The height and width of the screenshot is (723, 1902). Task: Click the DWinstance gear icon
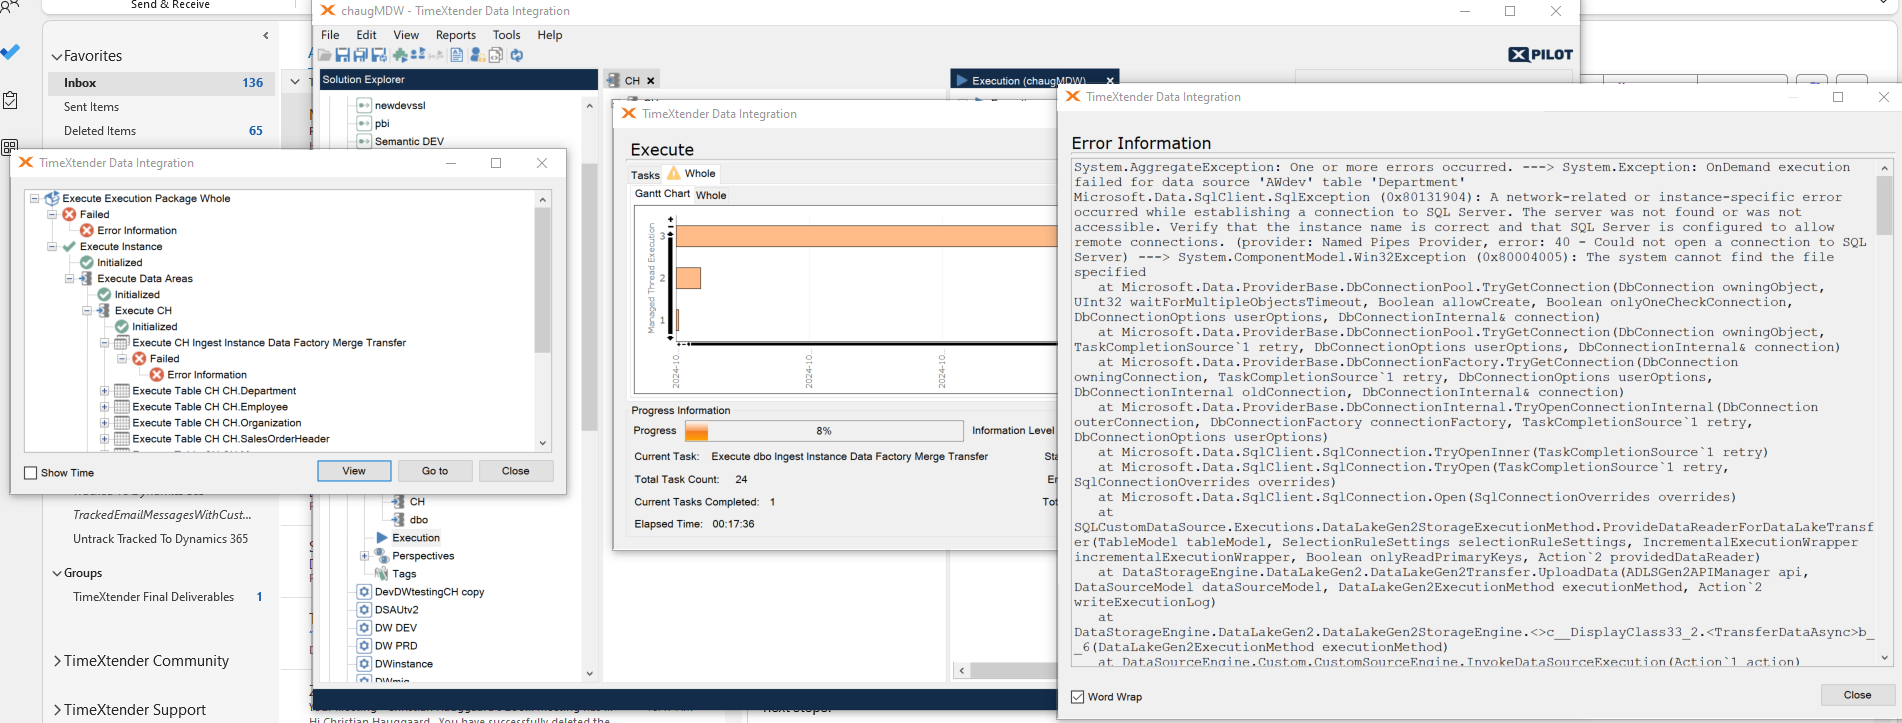click(x=364, y=663)
